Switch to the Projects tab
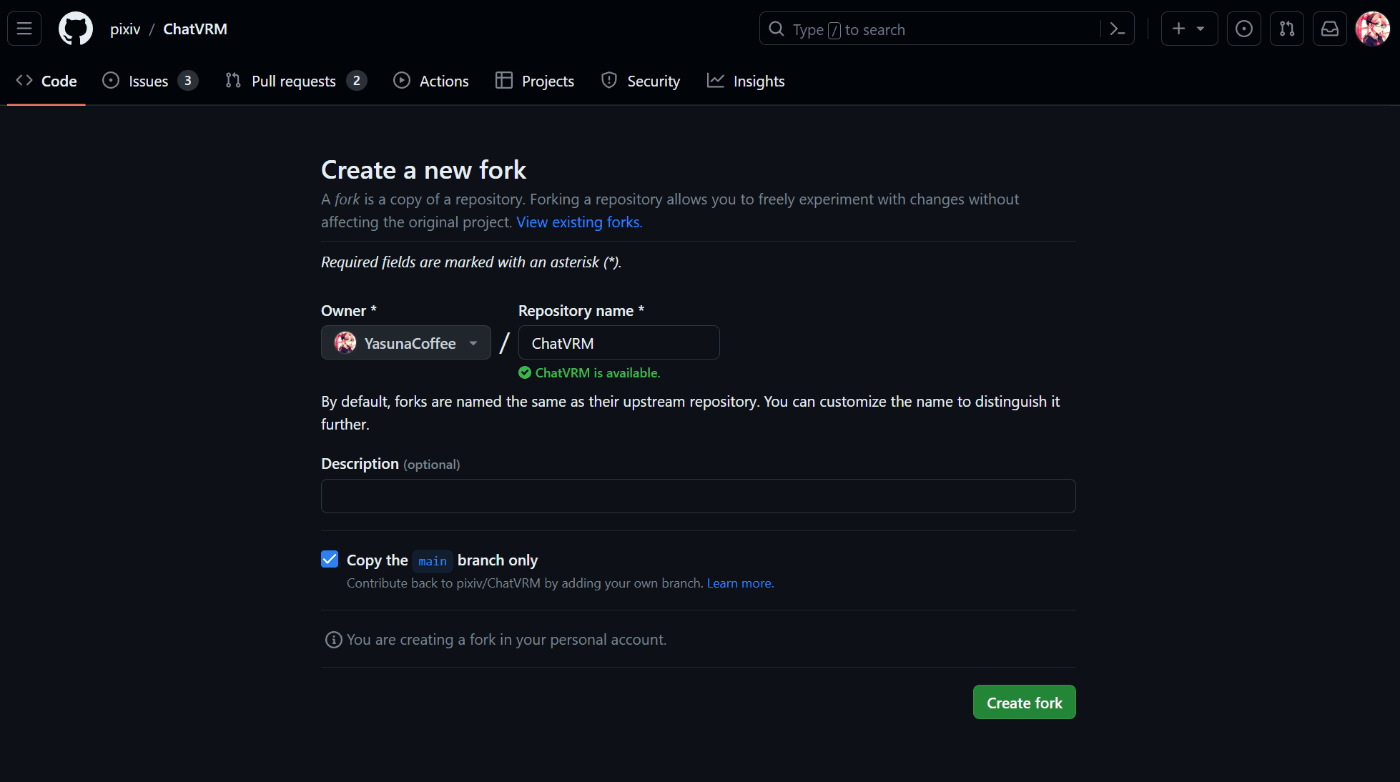The image size is (1400, 782). click(535, 81)
